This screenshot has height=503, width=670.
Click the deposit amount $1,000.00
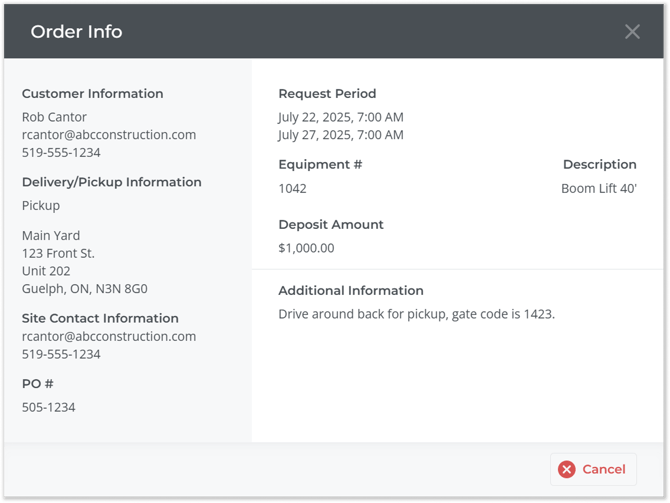pos(306,248)
